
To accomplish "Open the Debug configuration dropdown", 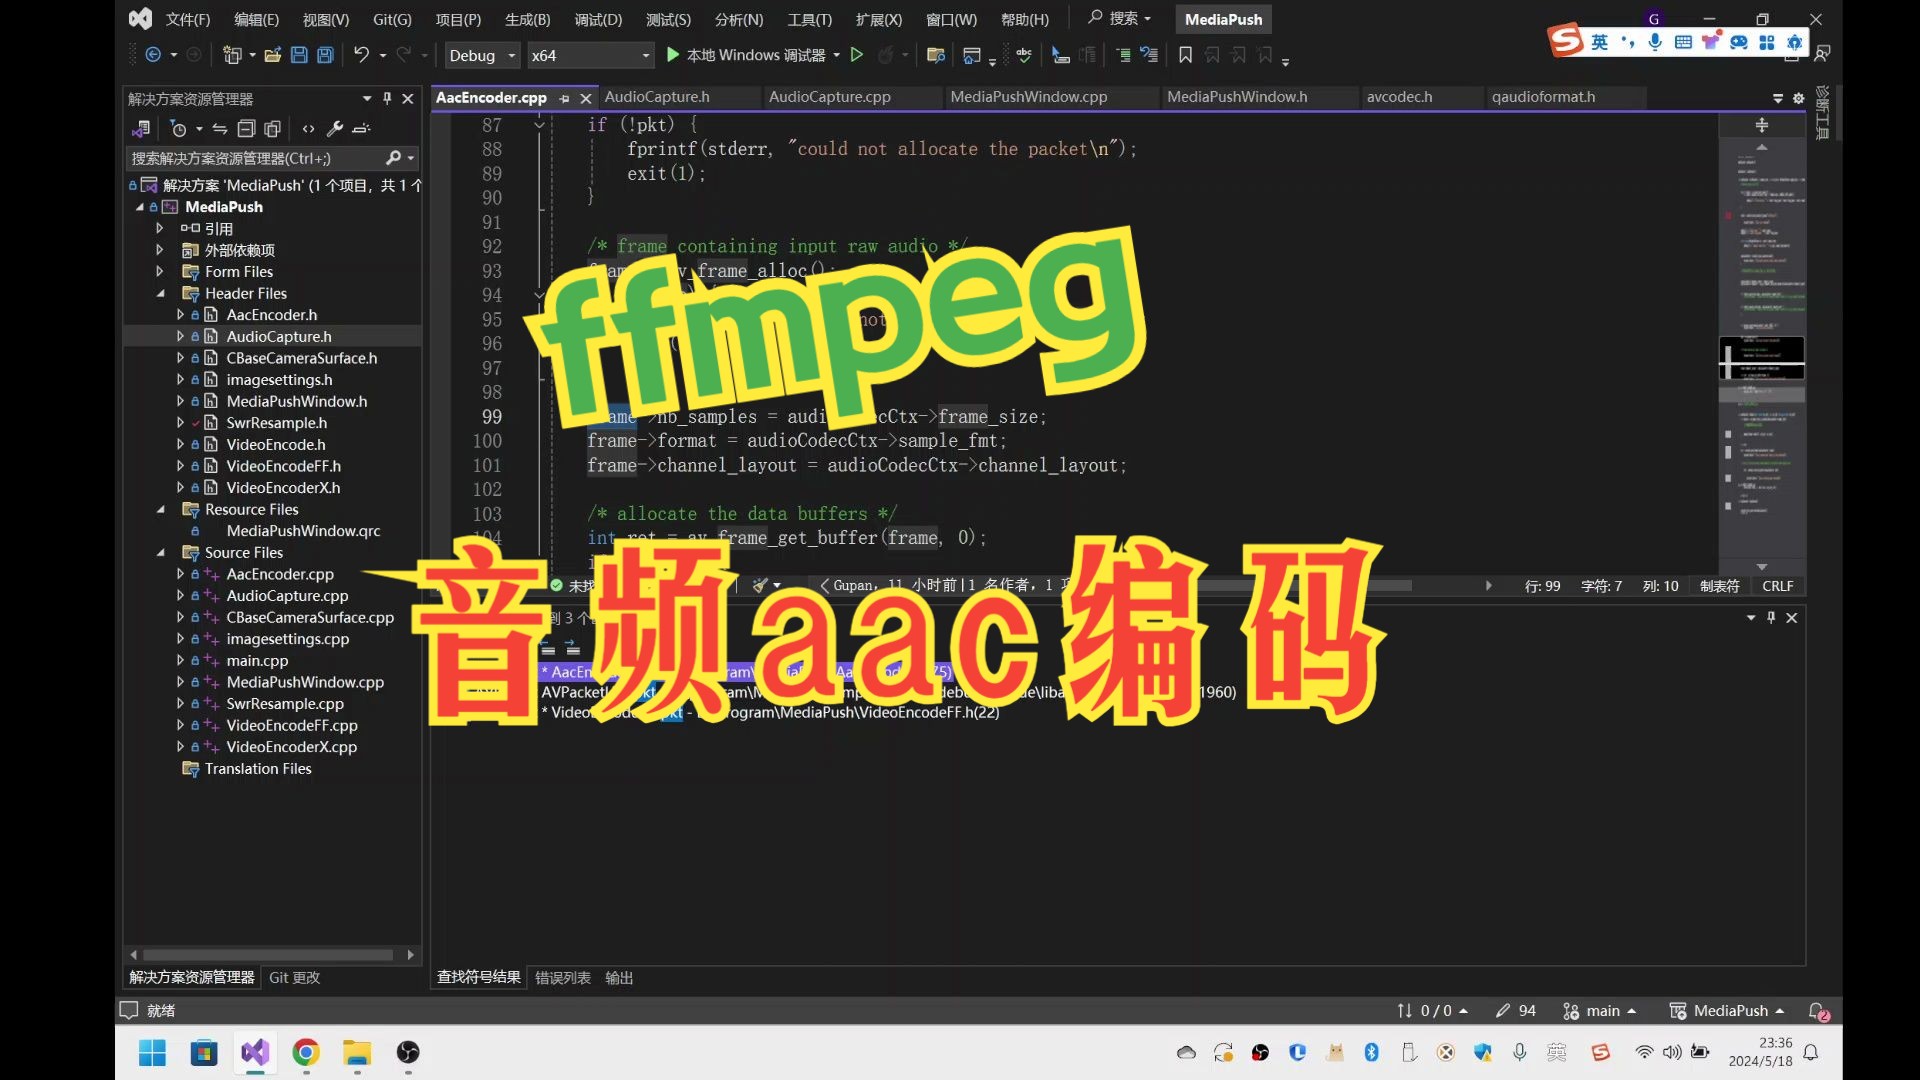I will click(x=482, y=55).
